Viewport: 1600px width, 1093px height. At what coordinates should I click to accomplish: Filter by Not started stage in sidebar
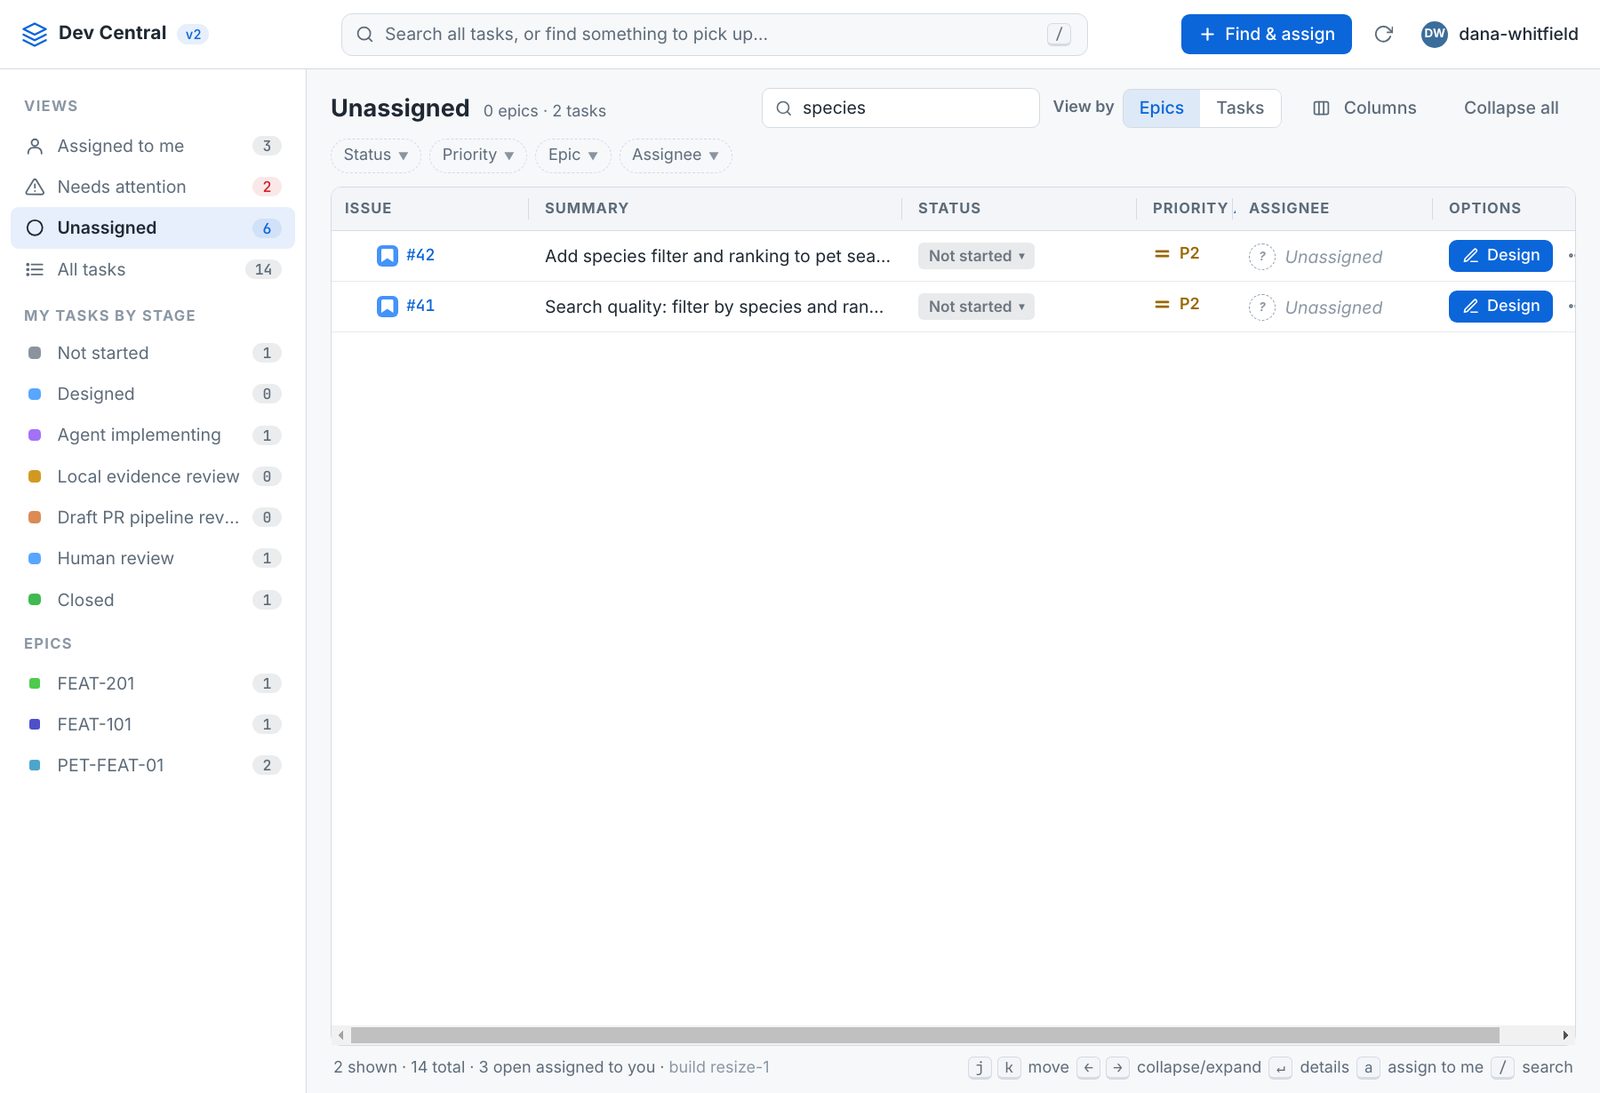tap(153, 353)
